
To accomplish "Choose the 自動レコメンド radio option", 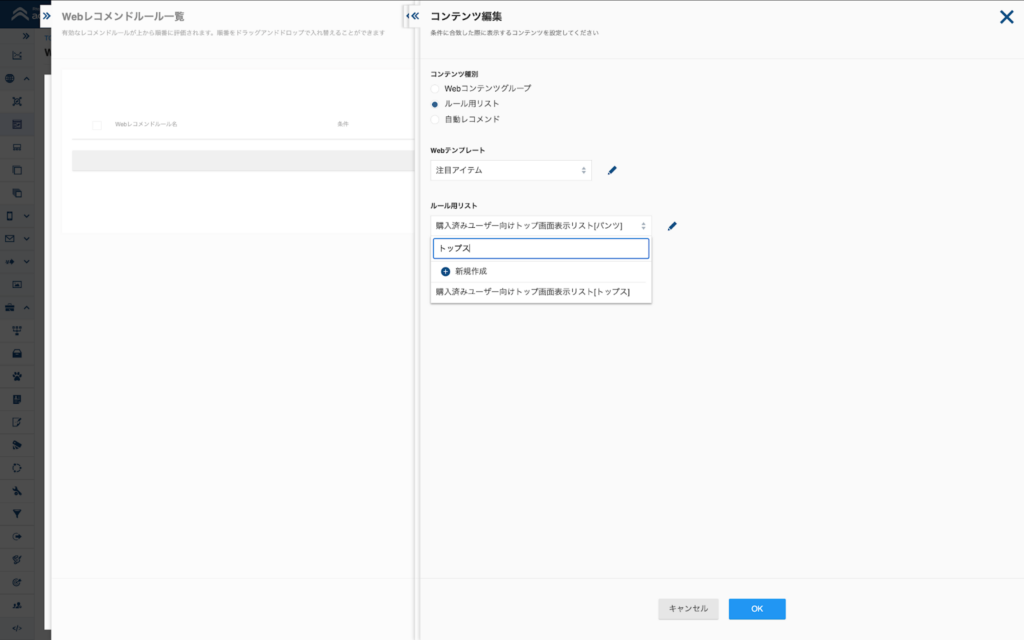I will [x=435, y=119].
